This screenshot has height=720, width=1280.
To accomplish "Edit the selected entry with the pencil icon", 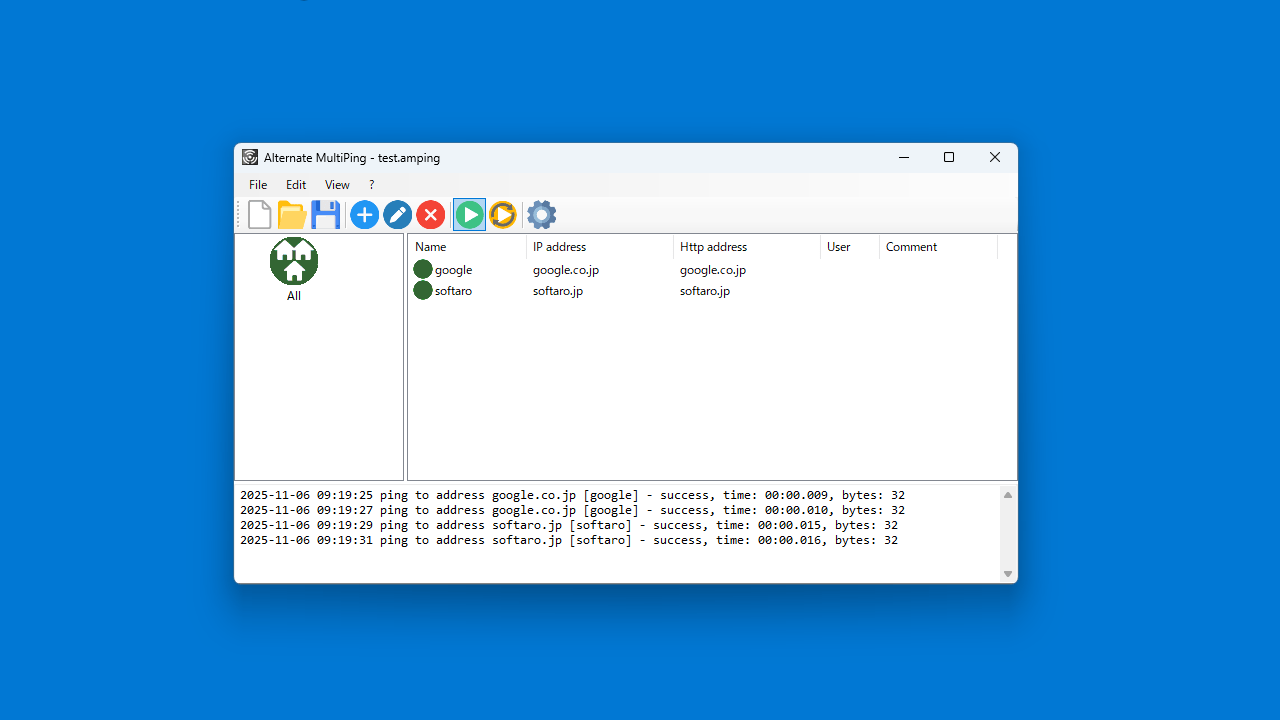I will point(397,215).
